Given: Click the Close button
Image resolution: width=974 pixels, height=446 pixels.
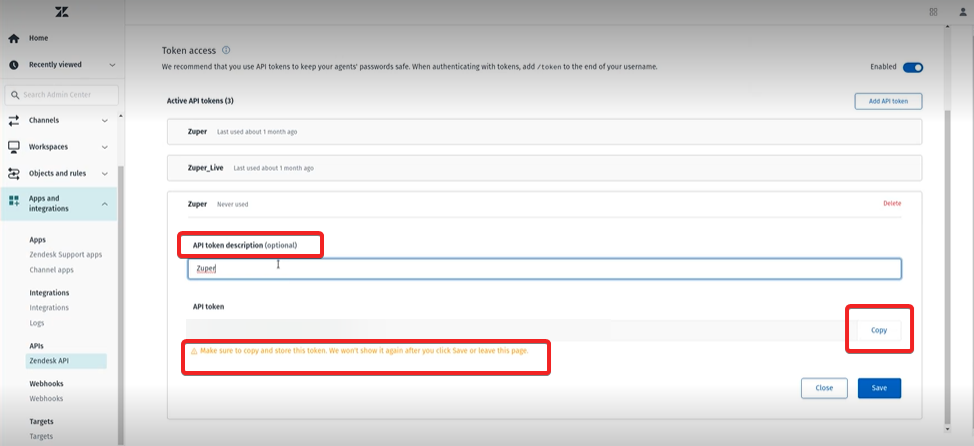Looking at the screenshot, I should coord(824,388).
